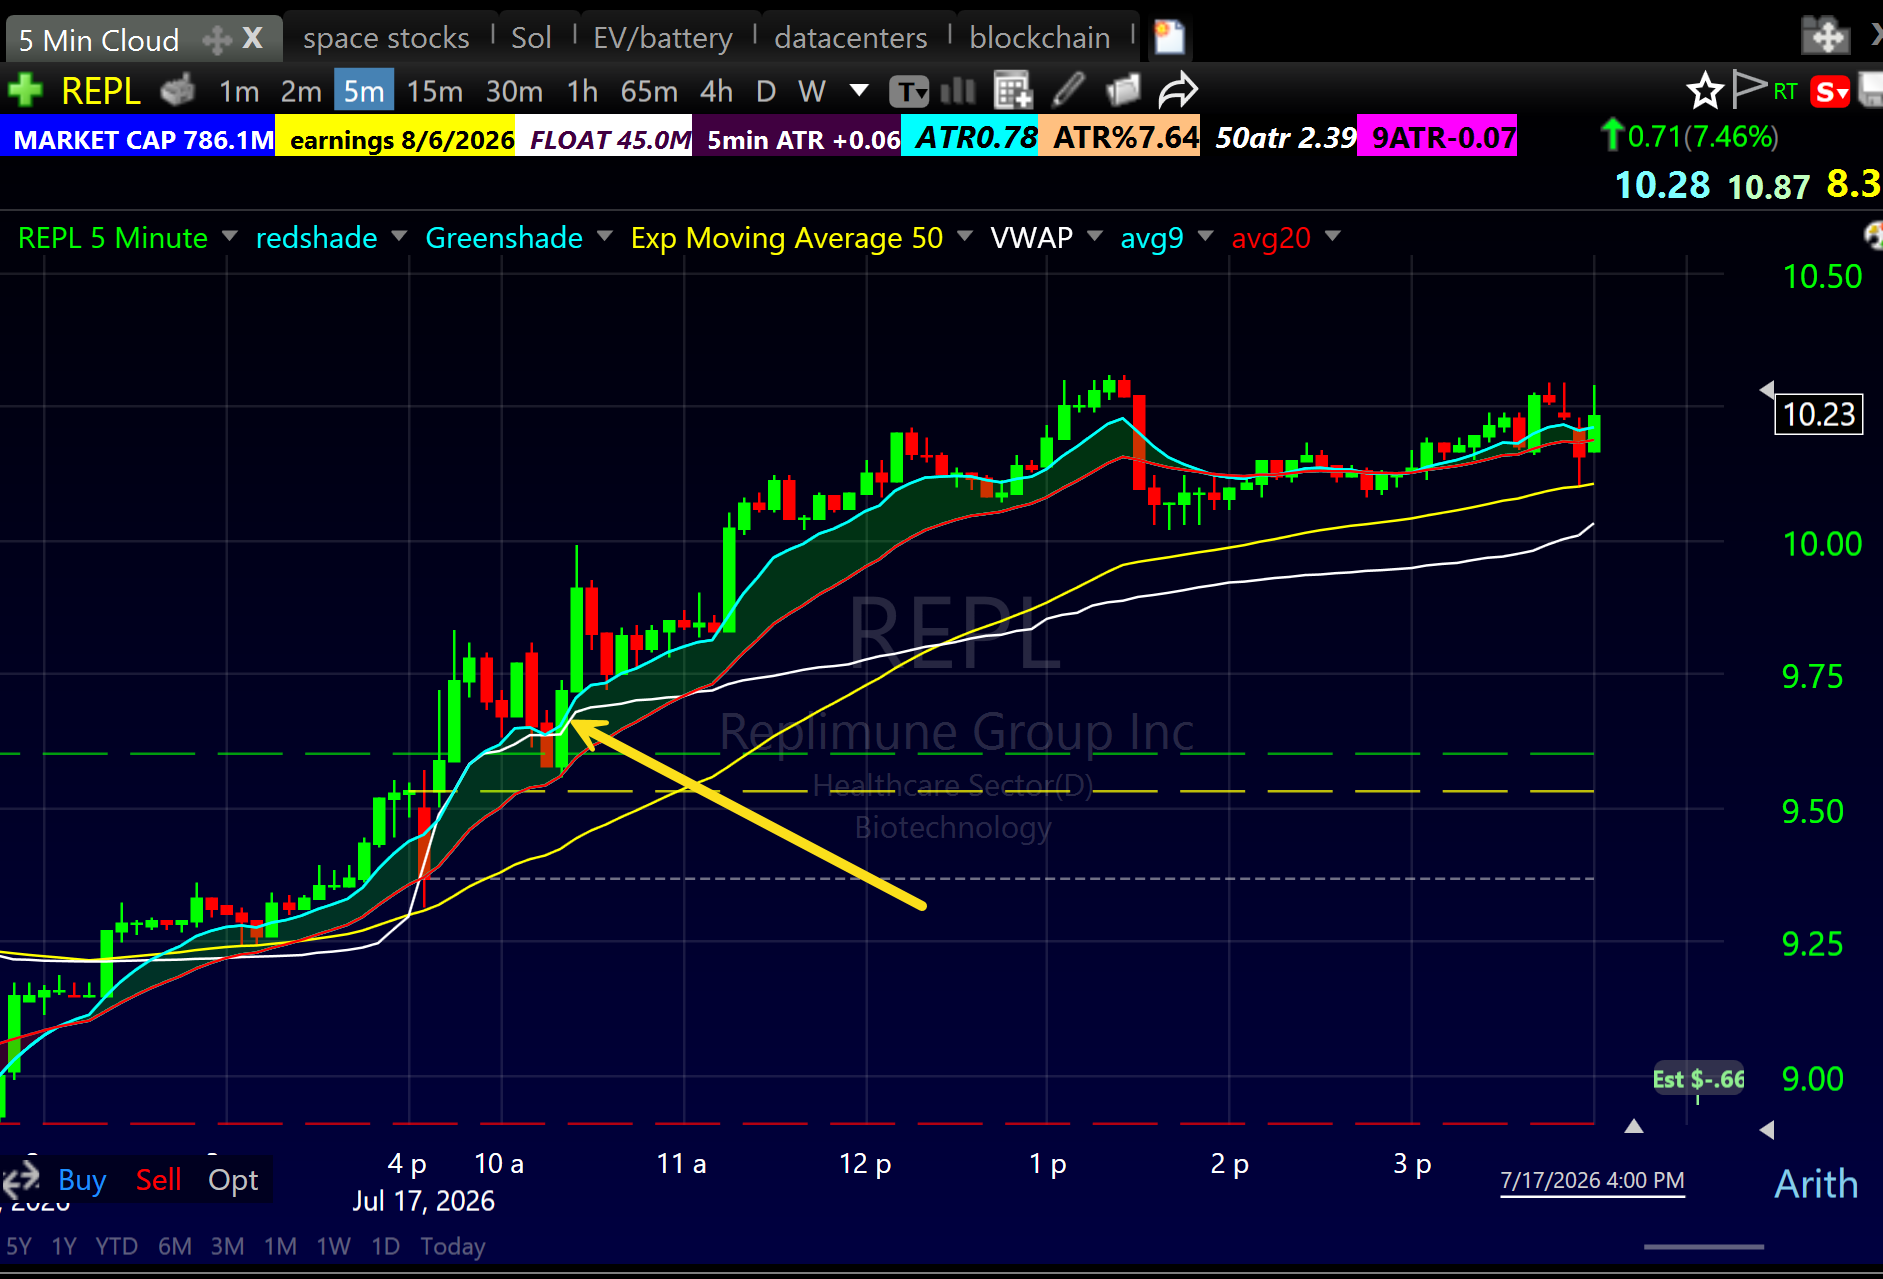Open the space stocks tab
Screen dimensions: 1883x1279
pos(386,38)
